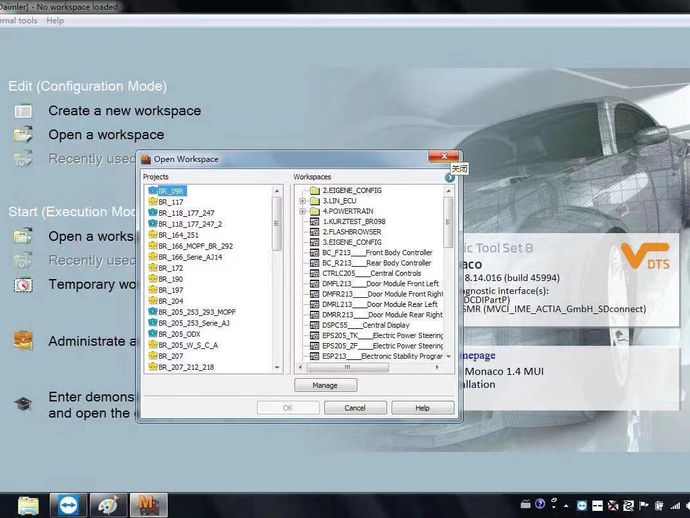Select CTRLC205 Central Controls workspace

click(x=371, y=273)
